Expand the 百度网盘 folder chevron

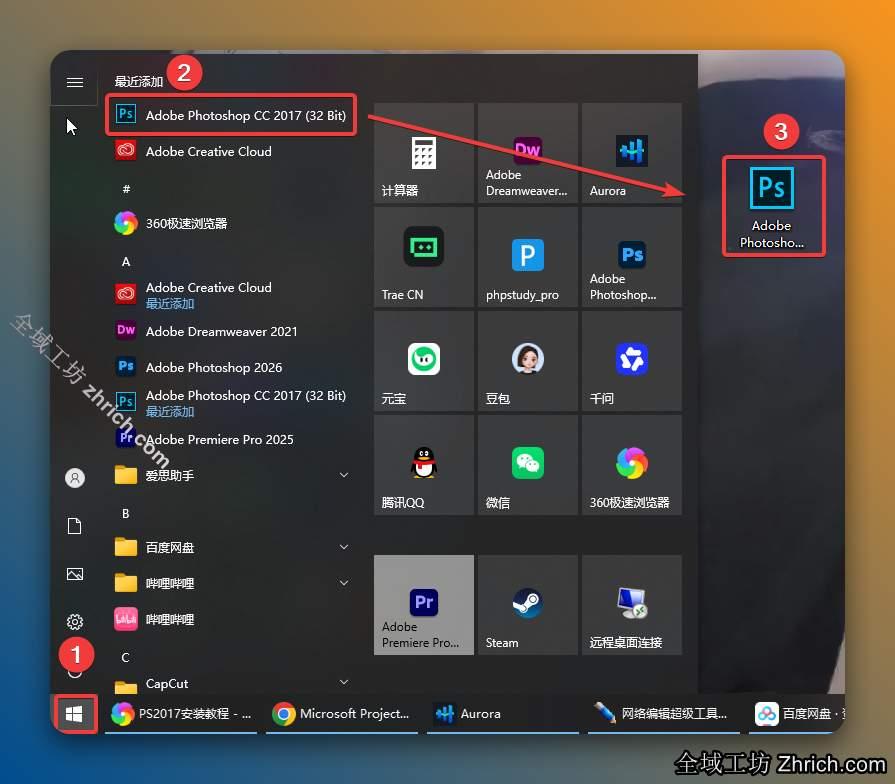(x=344, y=547)
